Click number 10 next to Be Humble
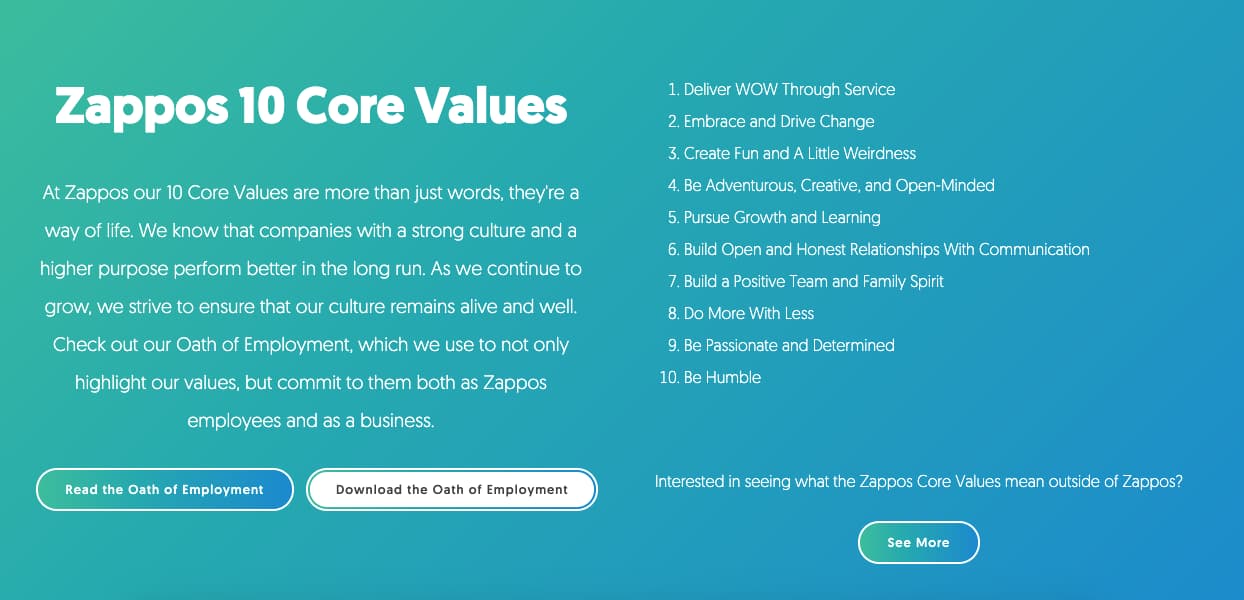Image resolution: width=1244 pixels, height=600 pixels. [666, 377]
